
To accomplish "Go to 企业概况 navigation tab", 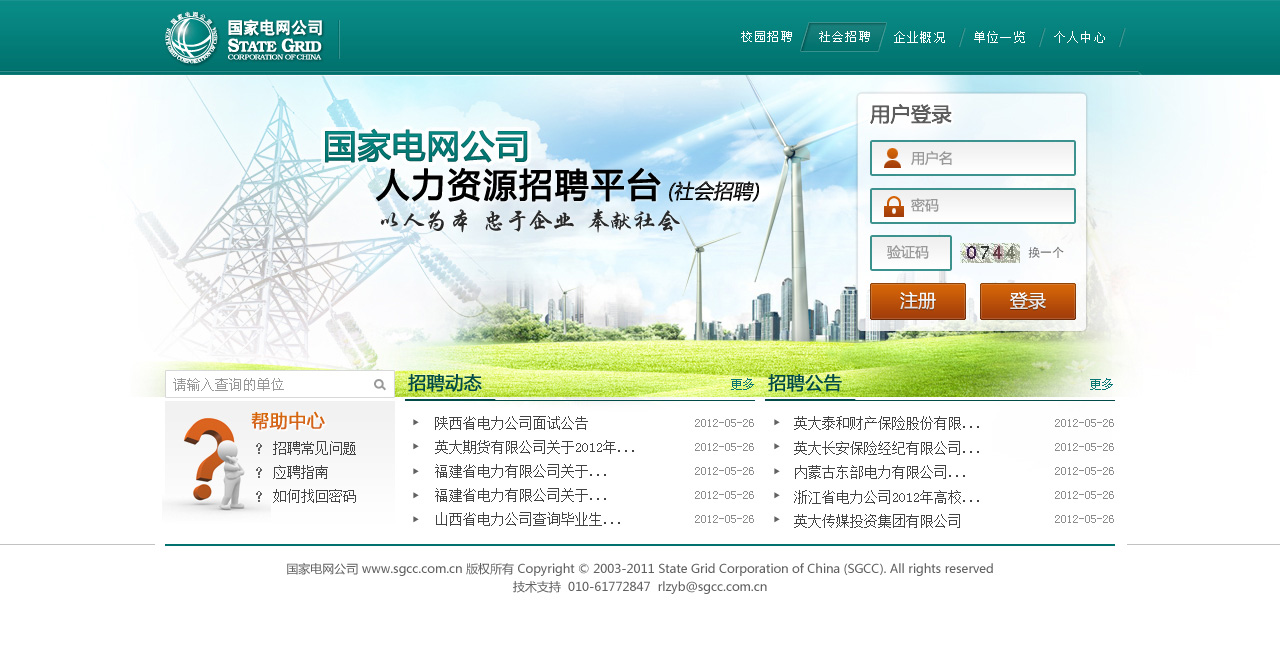I will coord(920,37).
